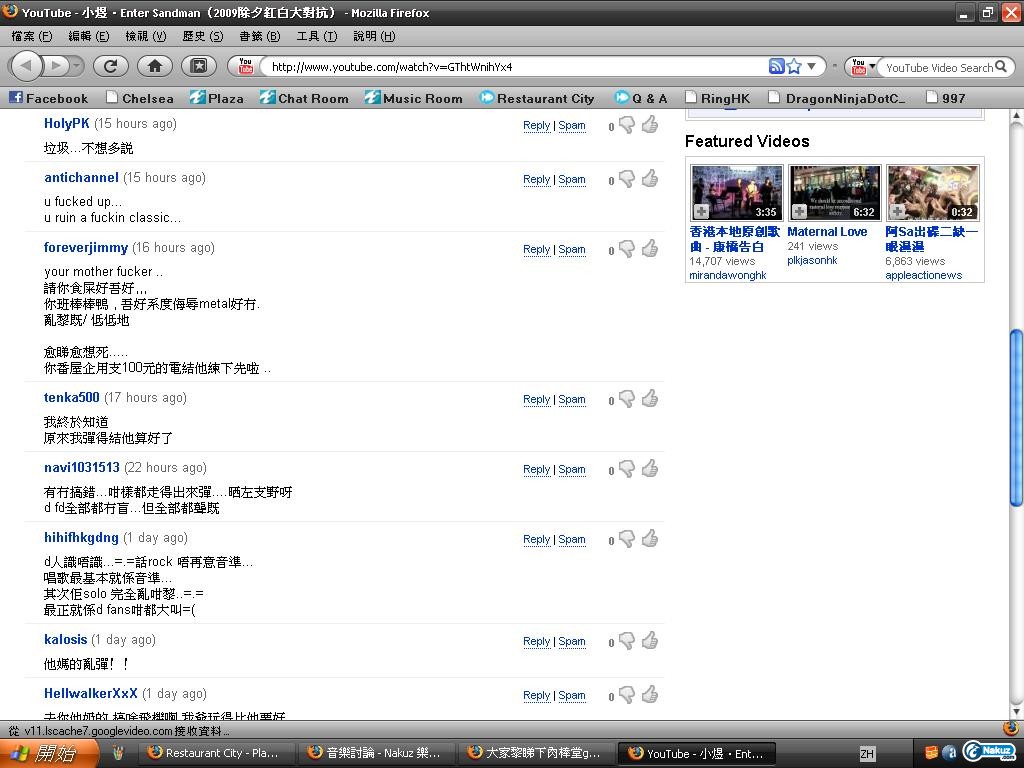Thumbs up antichannel's comment

click(650, 178)
